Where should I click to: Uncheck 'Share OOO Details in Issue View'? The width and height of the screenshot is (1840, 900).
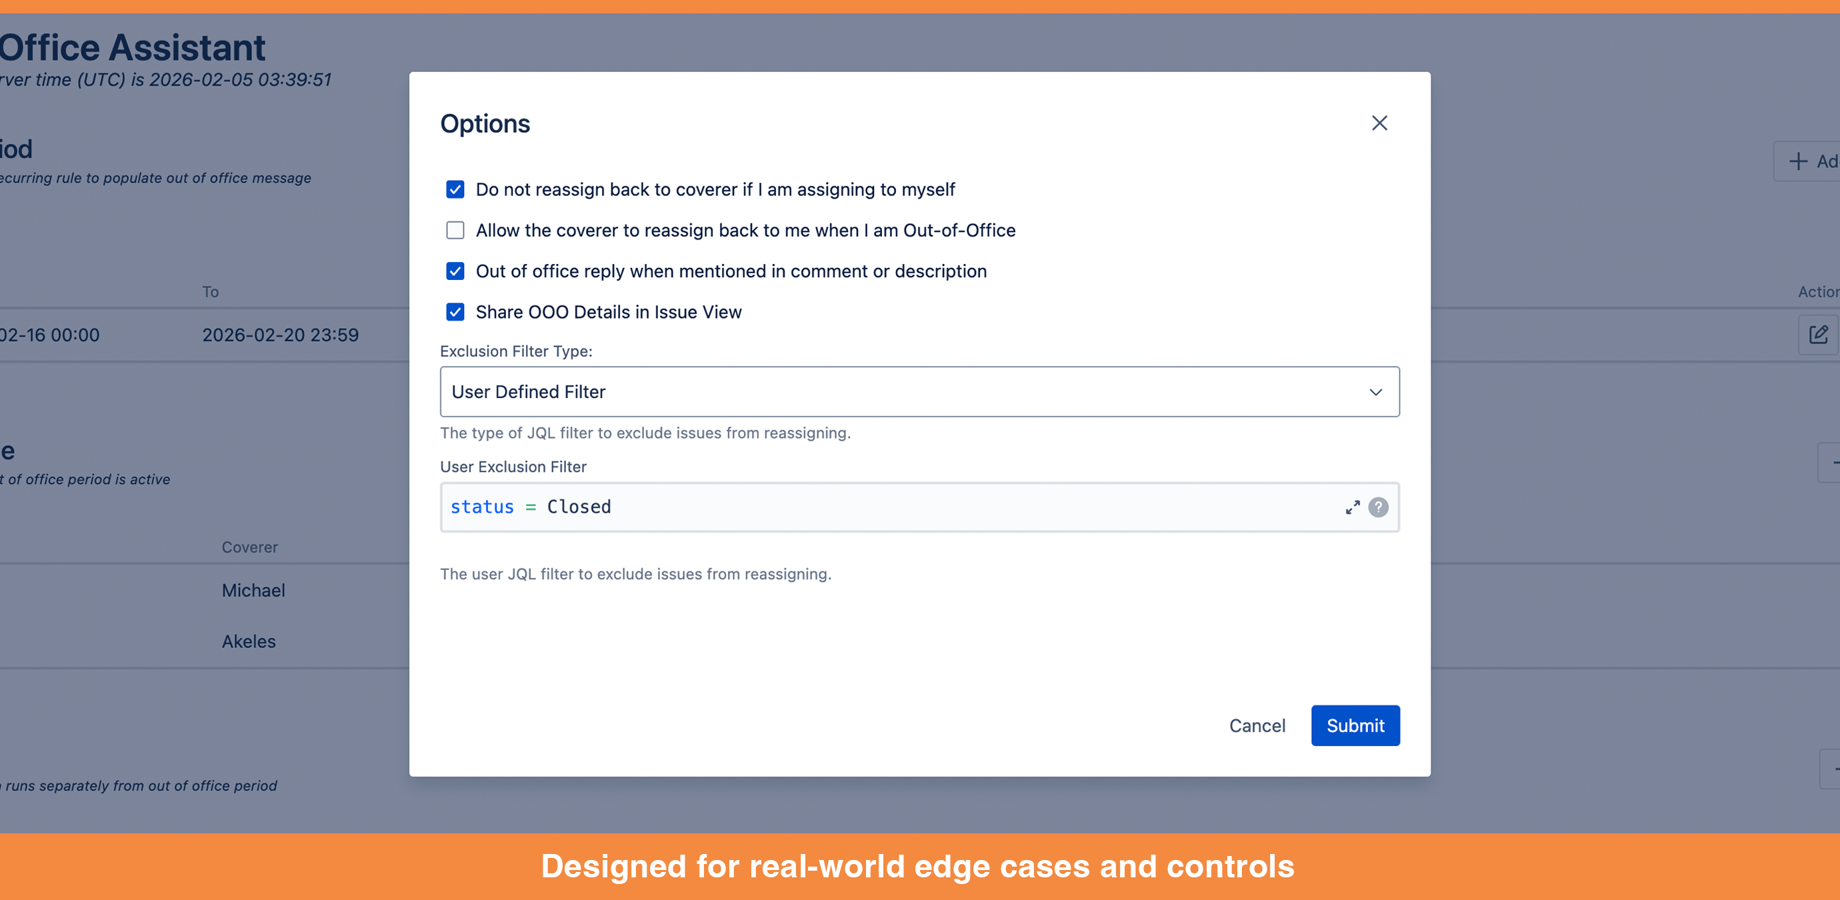[455, 312]
